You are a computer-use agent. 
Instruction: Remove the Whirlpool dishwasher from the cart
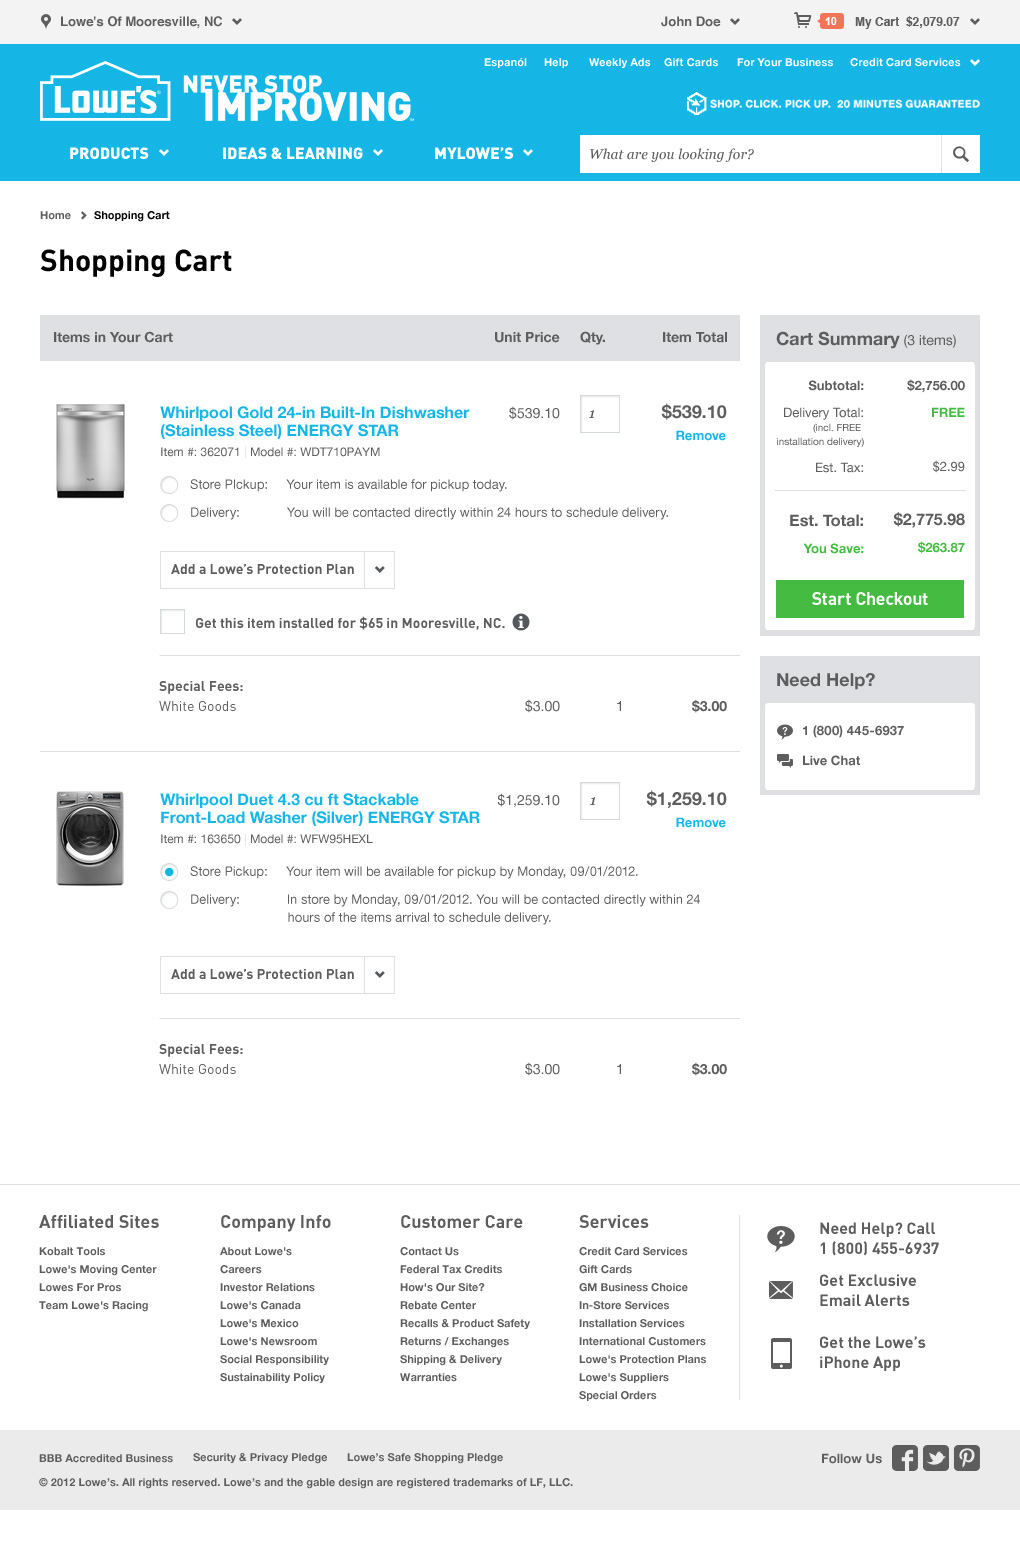pyautogui.click(x=699, y=436)
